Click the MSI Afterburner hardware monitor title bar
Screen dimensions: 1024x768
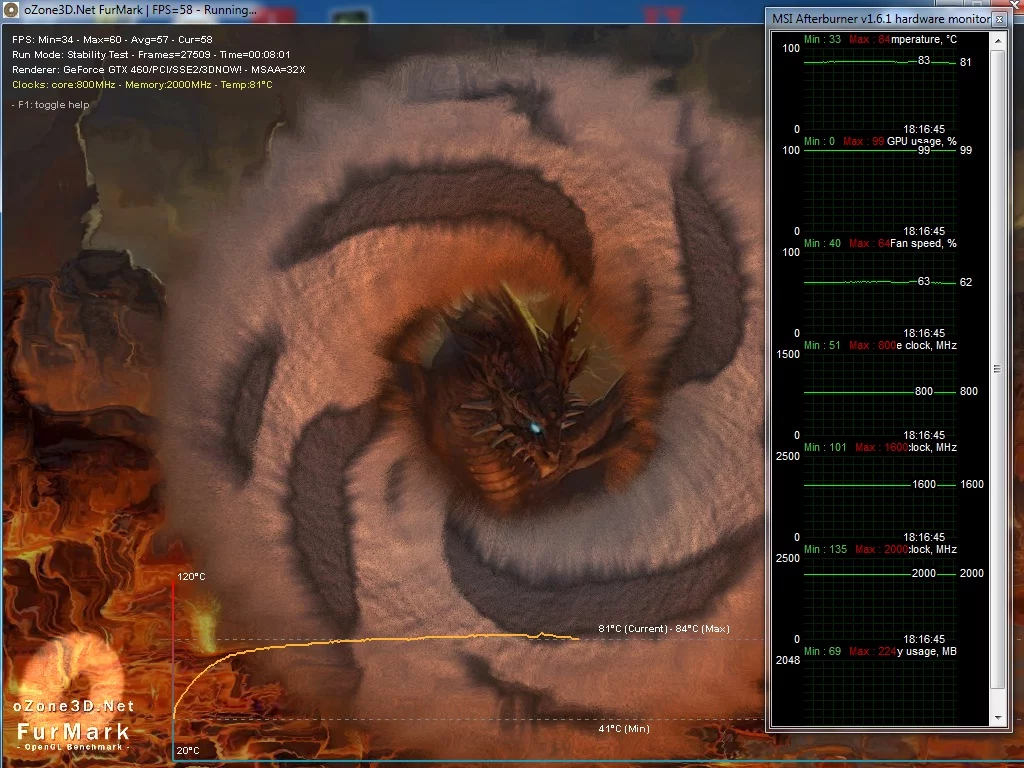click(880, 19)
